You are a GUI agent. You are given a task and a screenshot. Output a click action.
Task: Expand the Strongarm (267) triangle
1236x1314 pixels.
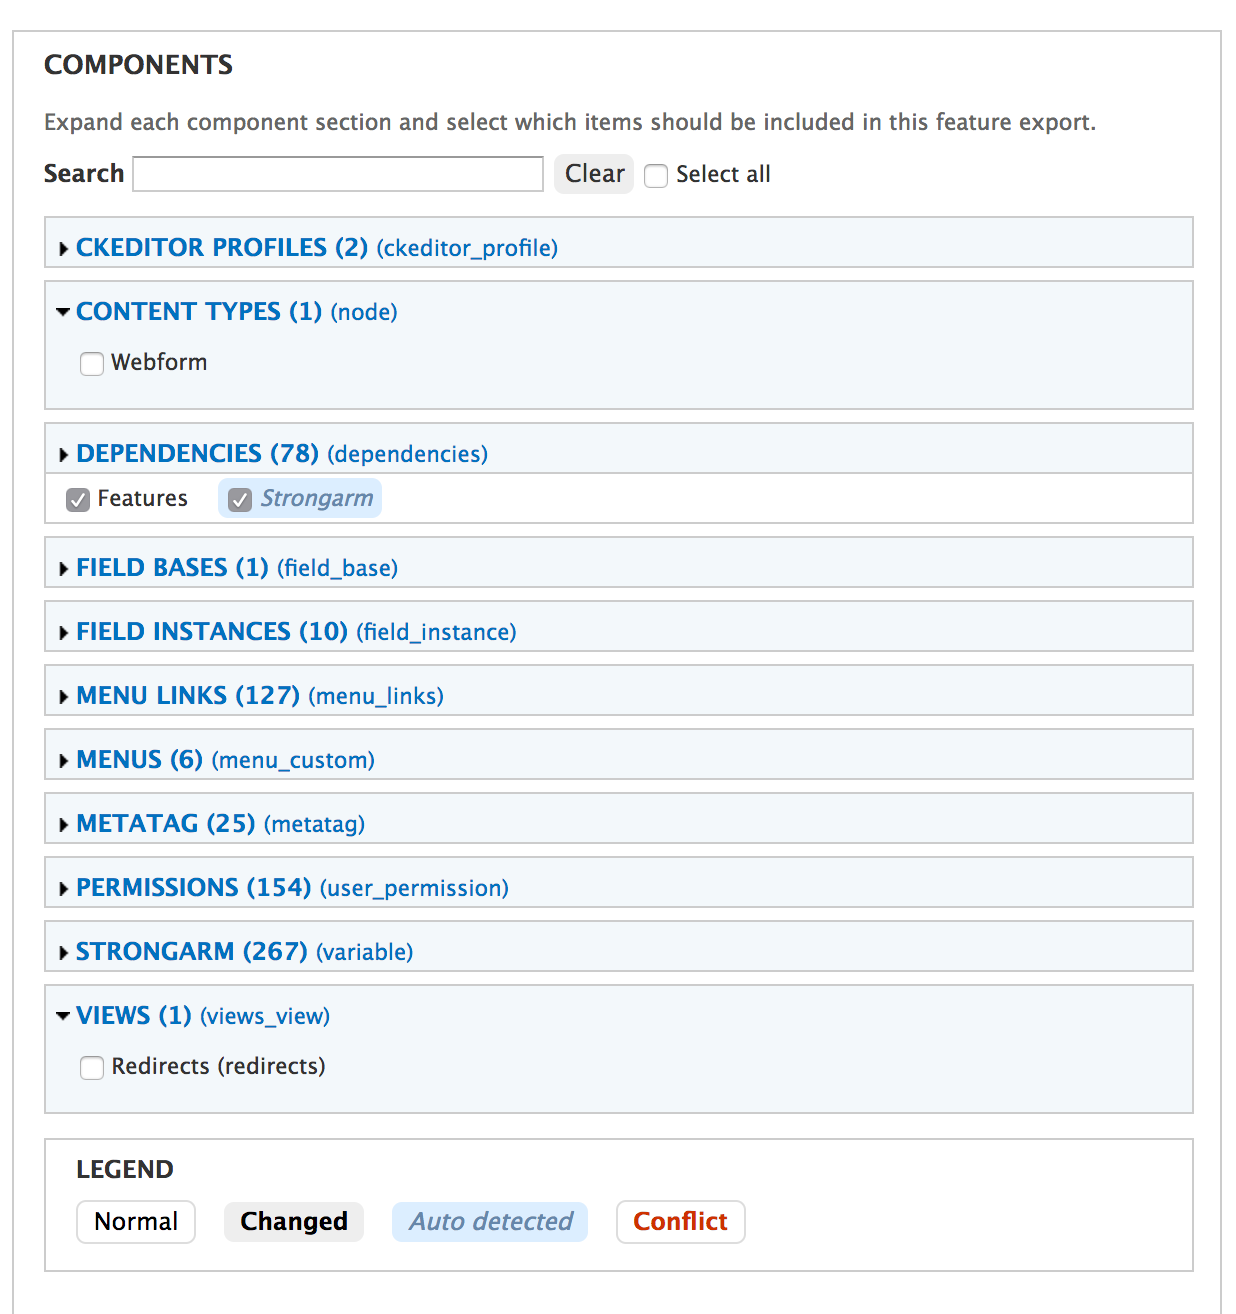(64, 952)
